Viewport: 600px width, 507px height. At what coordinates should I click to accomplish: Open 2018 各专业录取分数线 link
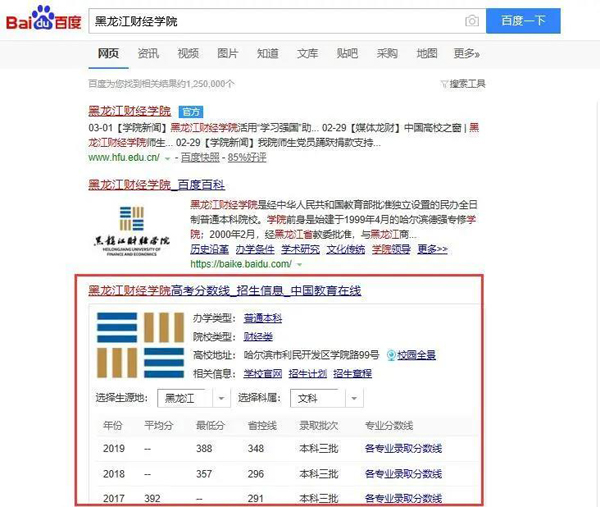(x=403, y=474)
